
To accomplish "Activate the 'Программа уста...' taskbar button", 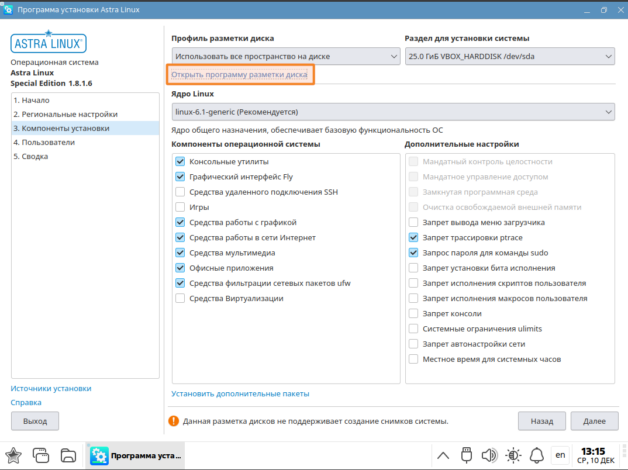I will 135,456.
